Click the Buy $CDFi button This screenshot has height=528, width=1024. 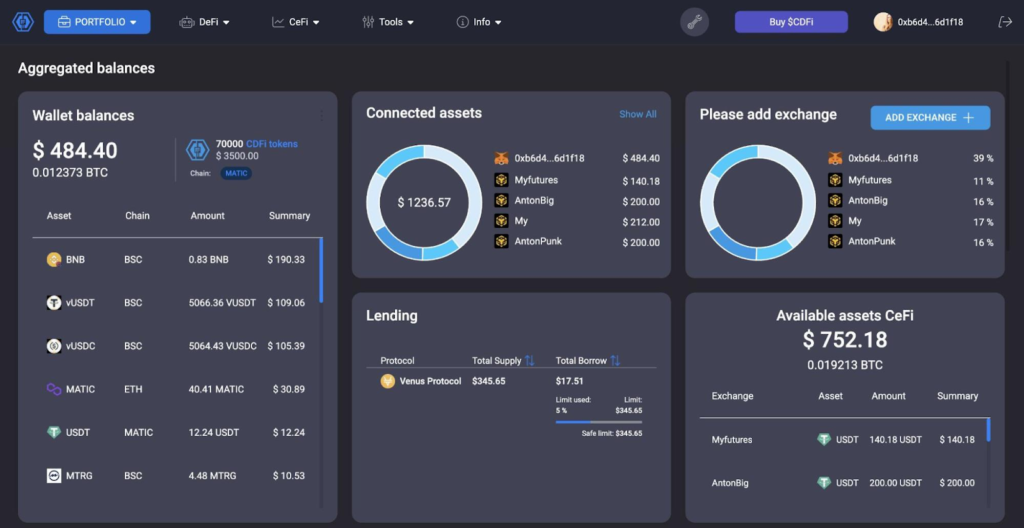[791, 22]
